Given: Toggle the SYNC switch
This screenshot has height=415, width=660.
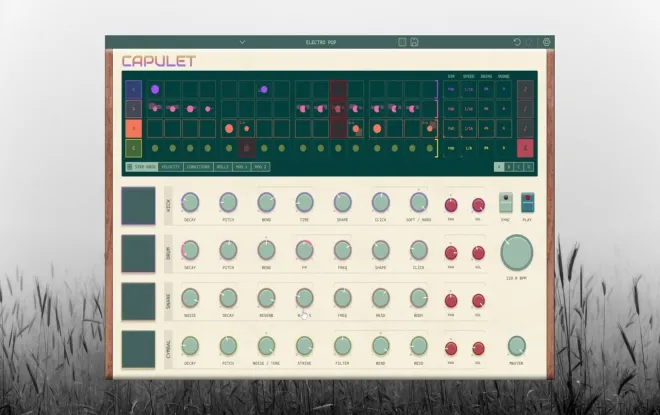Looking at the screenshot, I should pos(506,202).
